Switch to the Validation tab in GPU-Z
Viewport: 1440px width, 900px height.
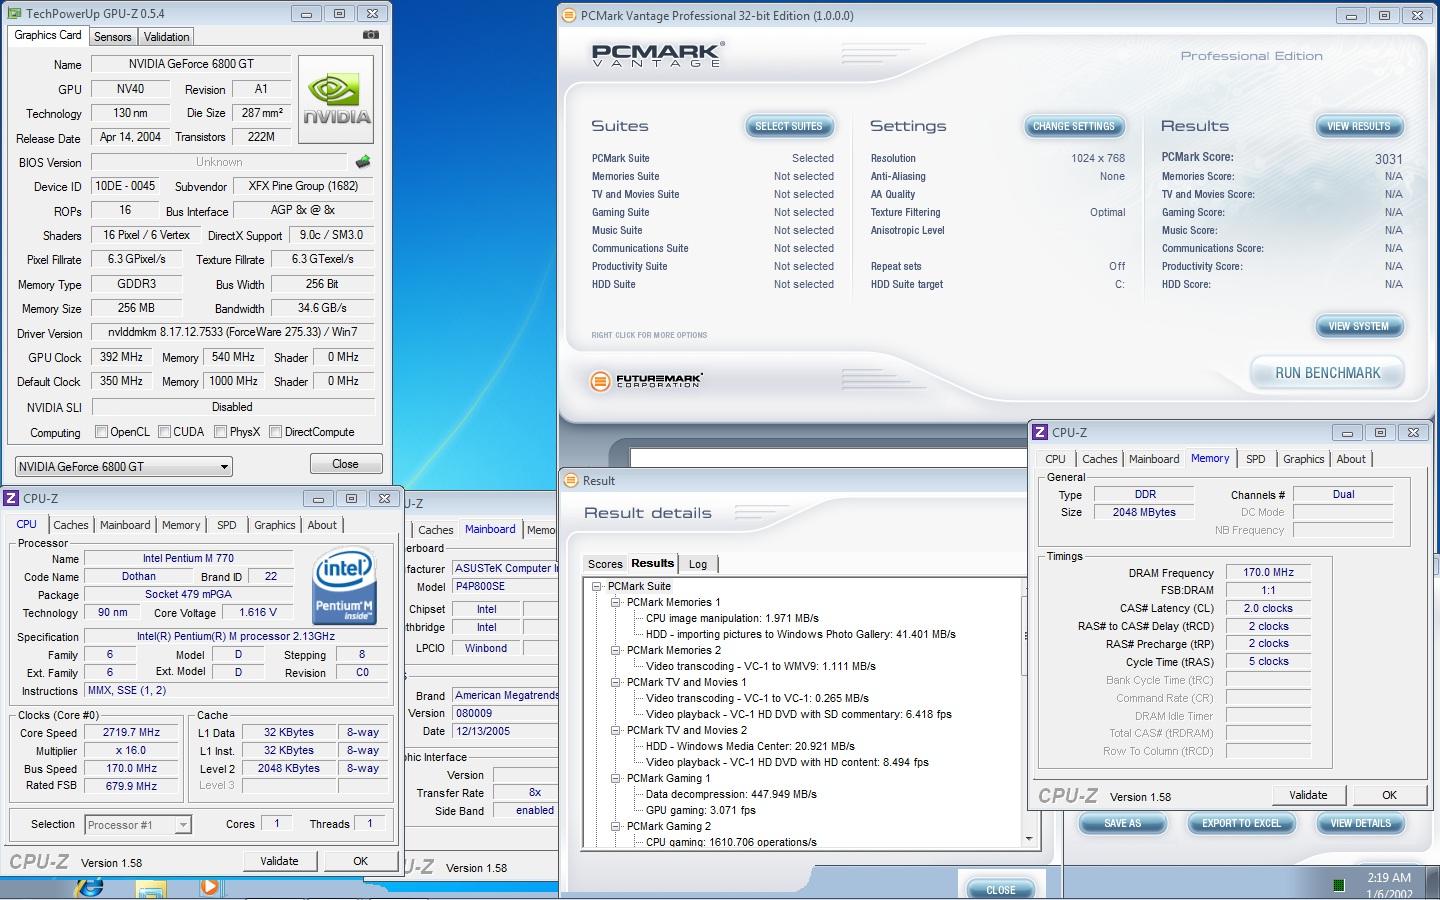click(166, 36)
